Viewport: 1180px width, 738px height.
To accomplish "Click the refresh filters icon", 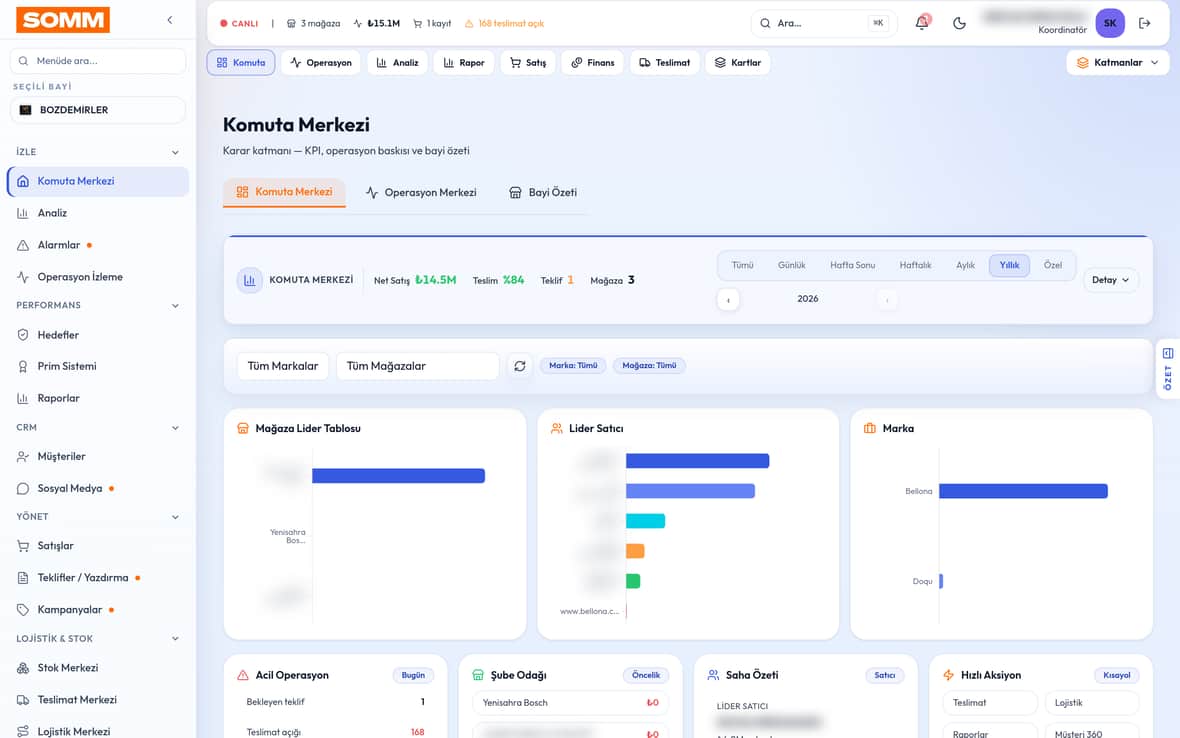I will (x=519, y=366).
